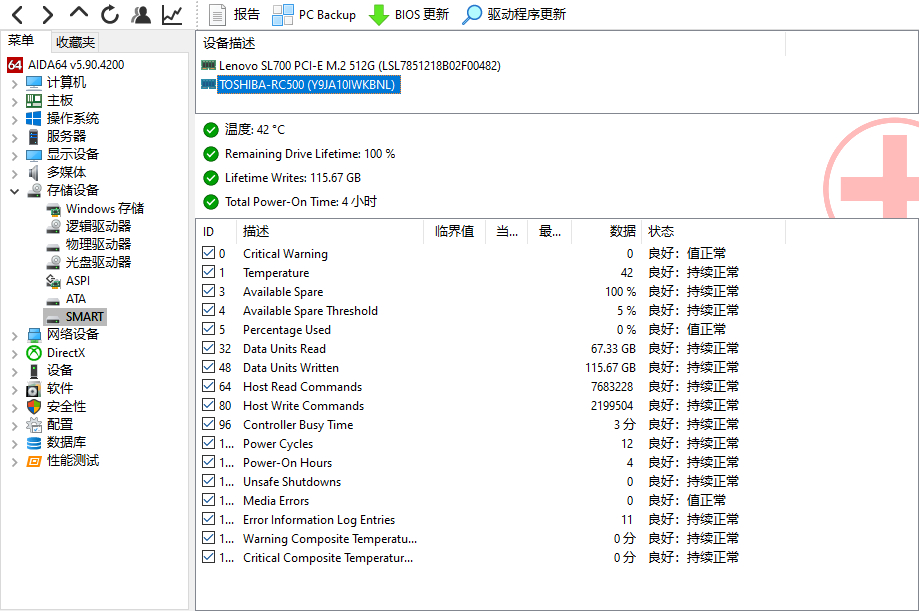Expand the 显示设备 tree node
The width and height of the screenshot is (919, 611).
click(x=14, y=155)
